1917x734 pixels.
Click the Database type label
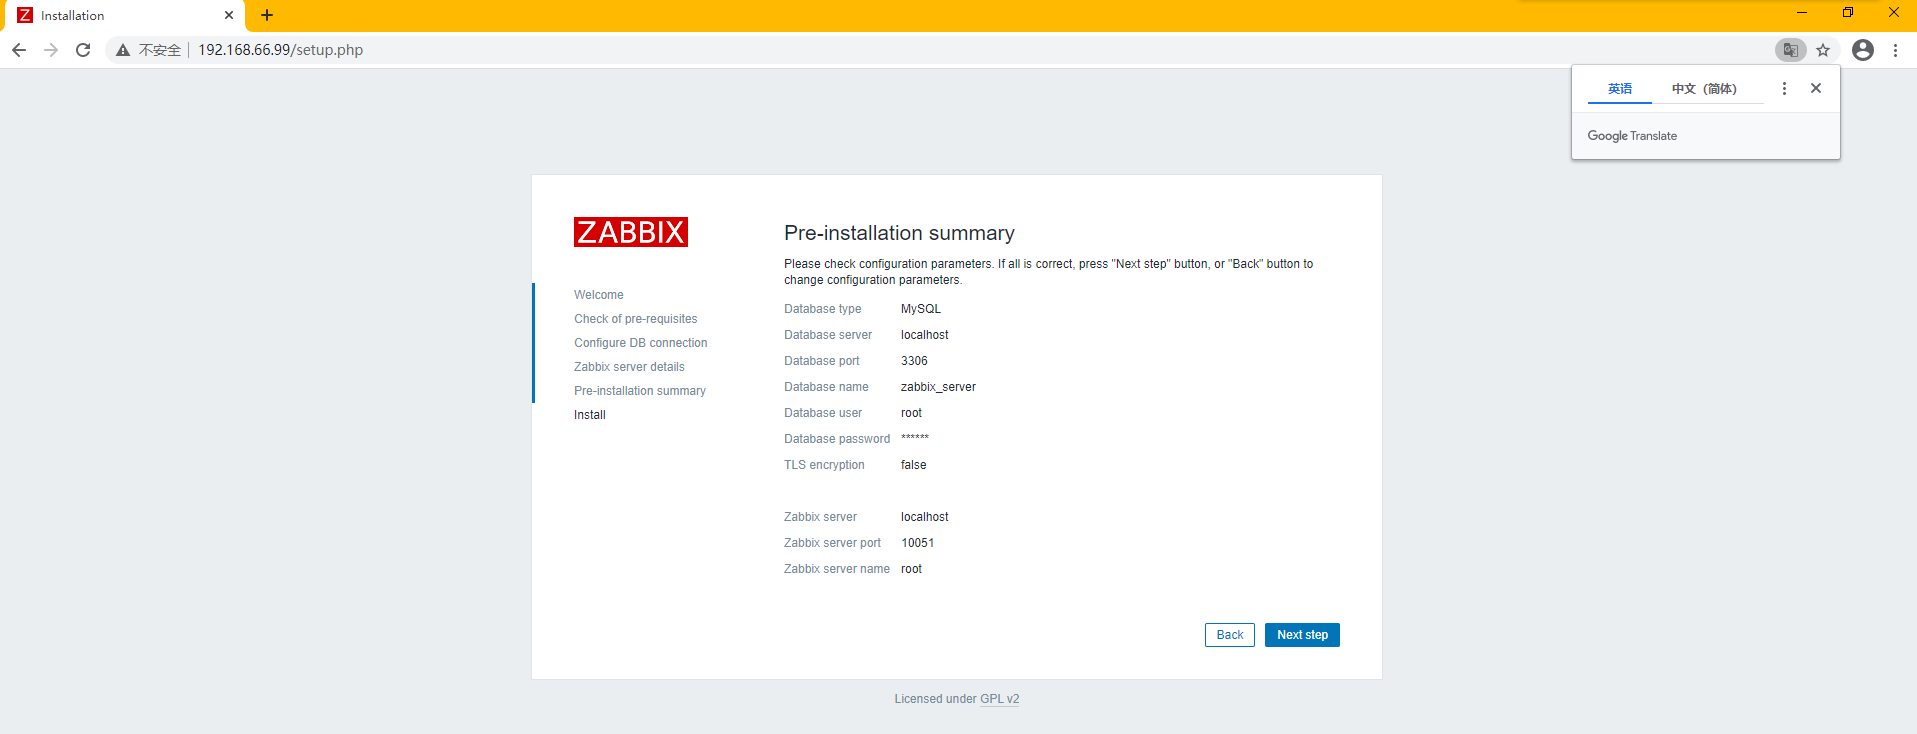pos(823,309)
